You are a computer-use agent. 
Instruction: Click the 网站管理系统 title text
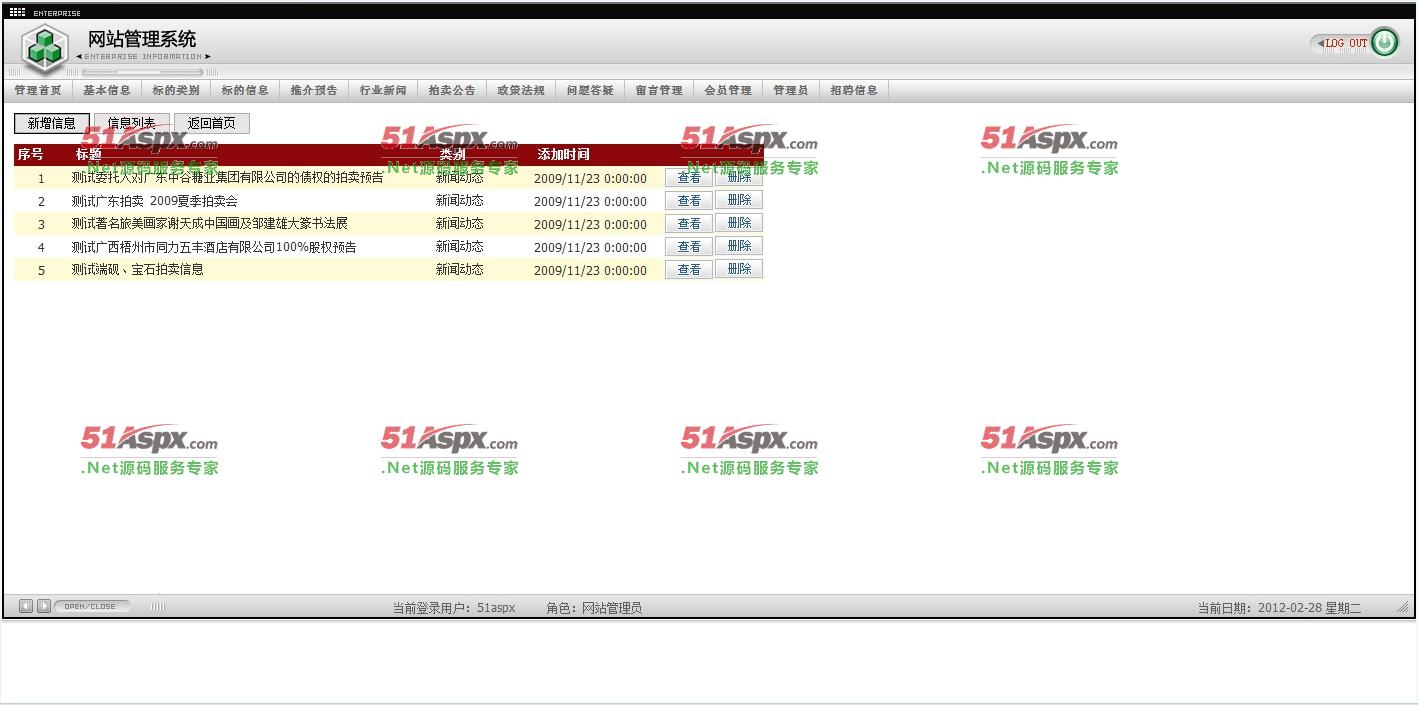coord(142,39)
